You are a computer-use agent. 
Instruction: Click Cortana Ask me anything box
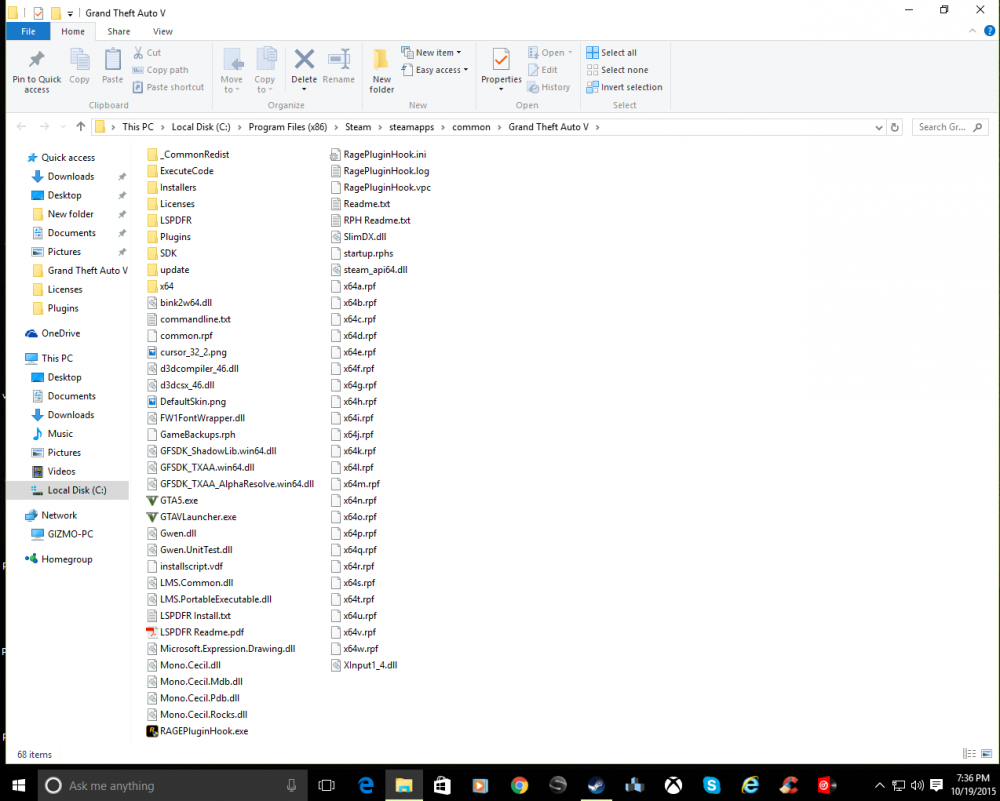tap(173, 785)
